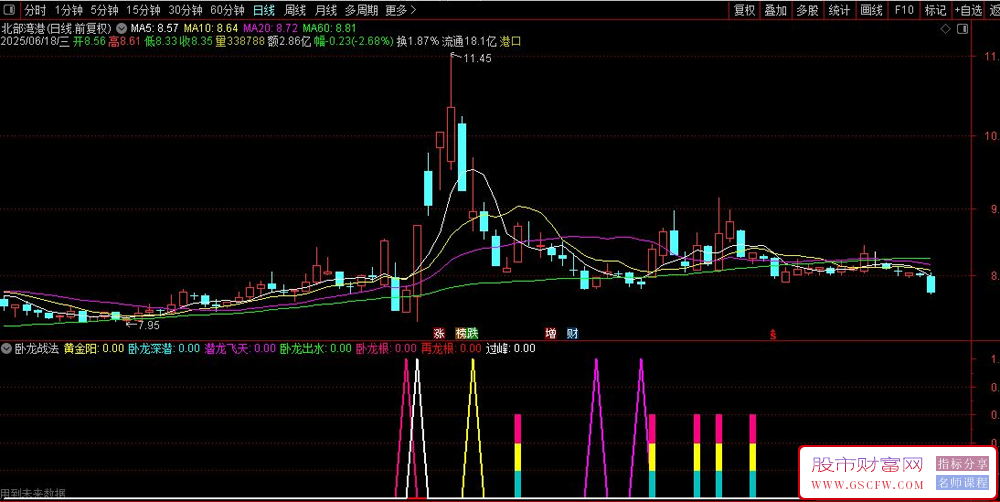Click the 11.45 high price label

point(477,59)
